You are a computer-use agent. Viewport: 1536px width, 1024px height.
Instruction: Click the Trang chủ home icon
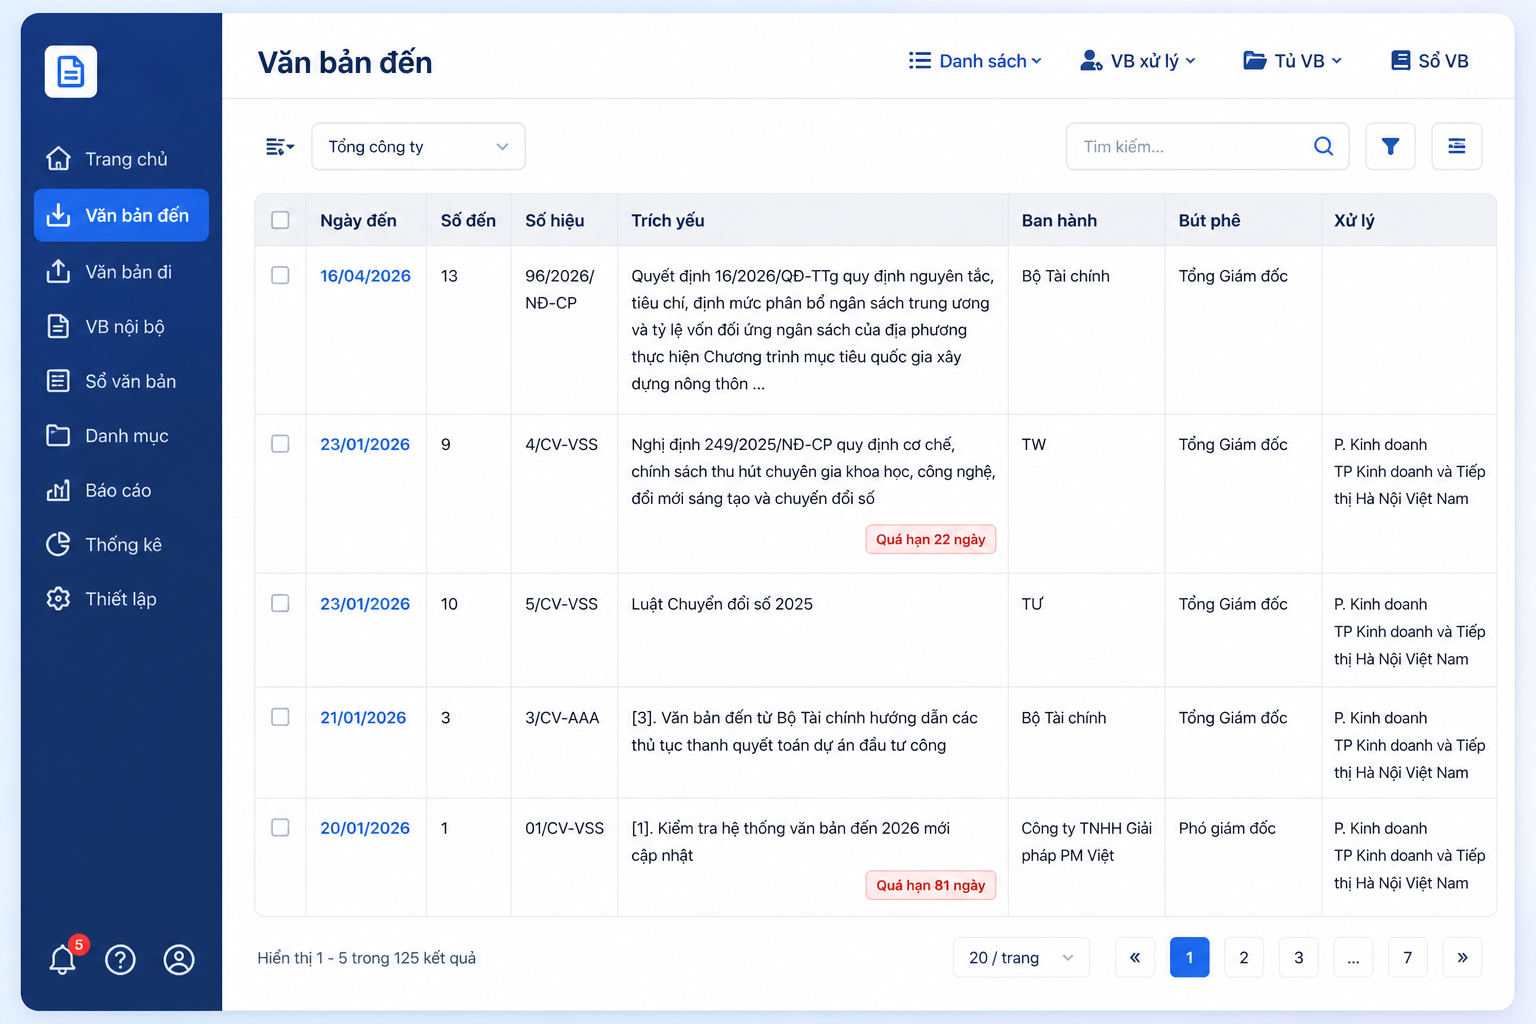(x=59, y=159)
